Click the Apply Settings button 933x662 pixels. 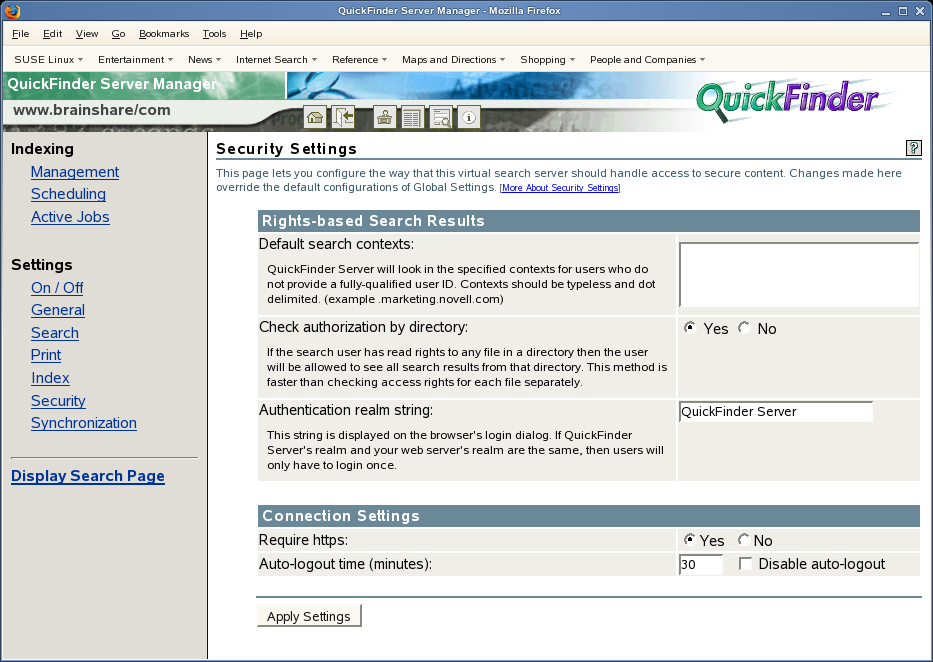[309, 616]
